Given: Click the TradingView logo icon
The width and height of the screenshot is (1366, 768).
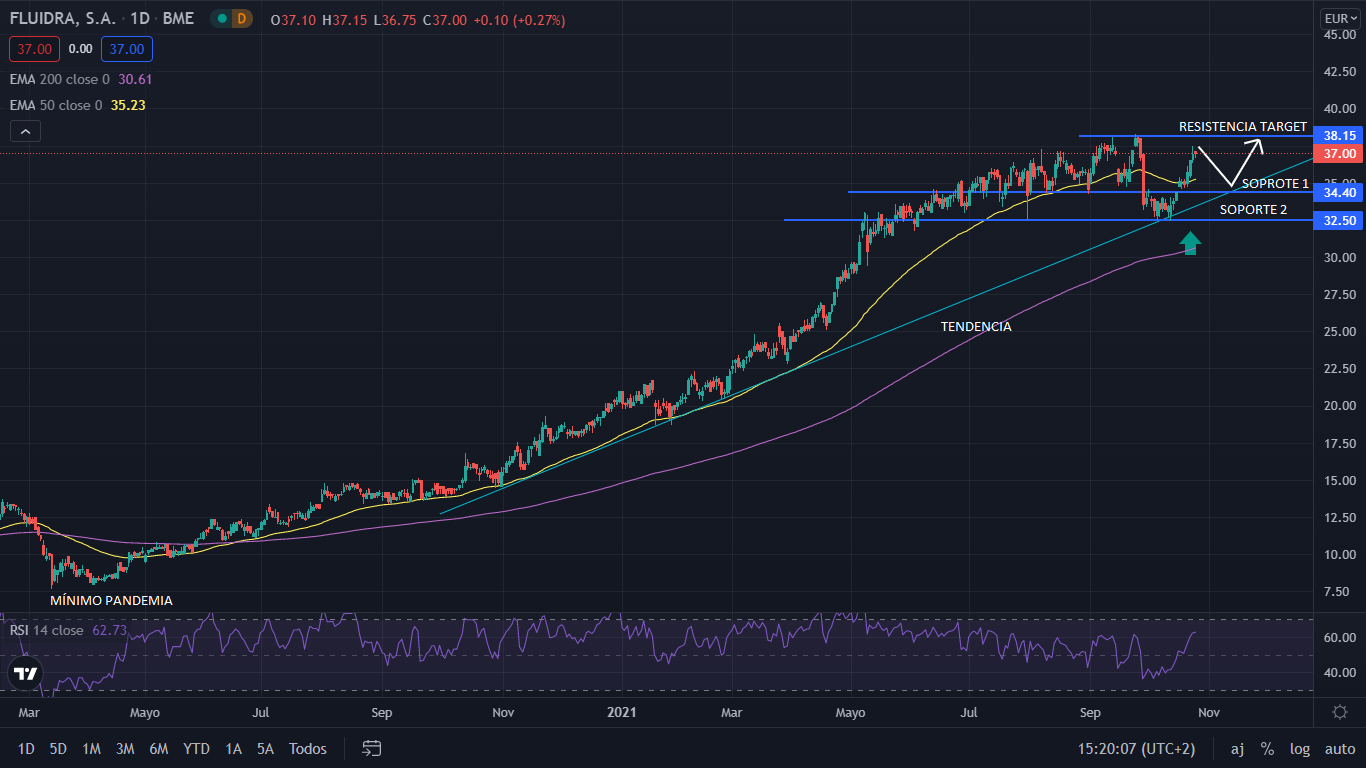Looking at the screenshot, I should point(26,673).
